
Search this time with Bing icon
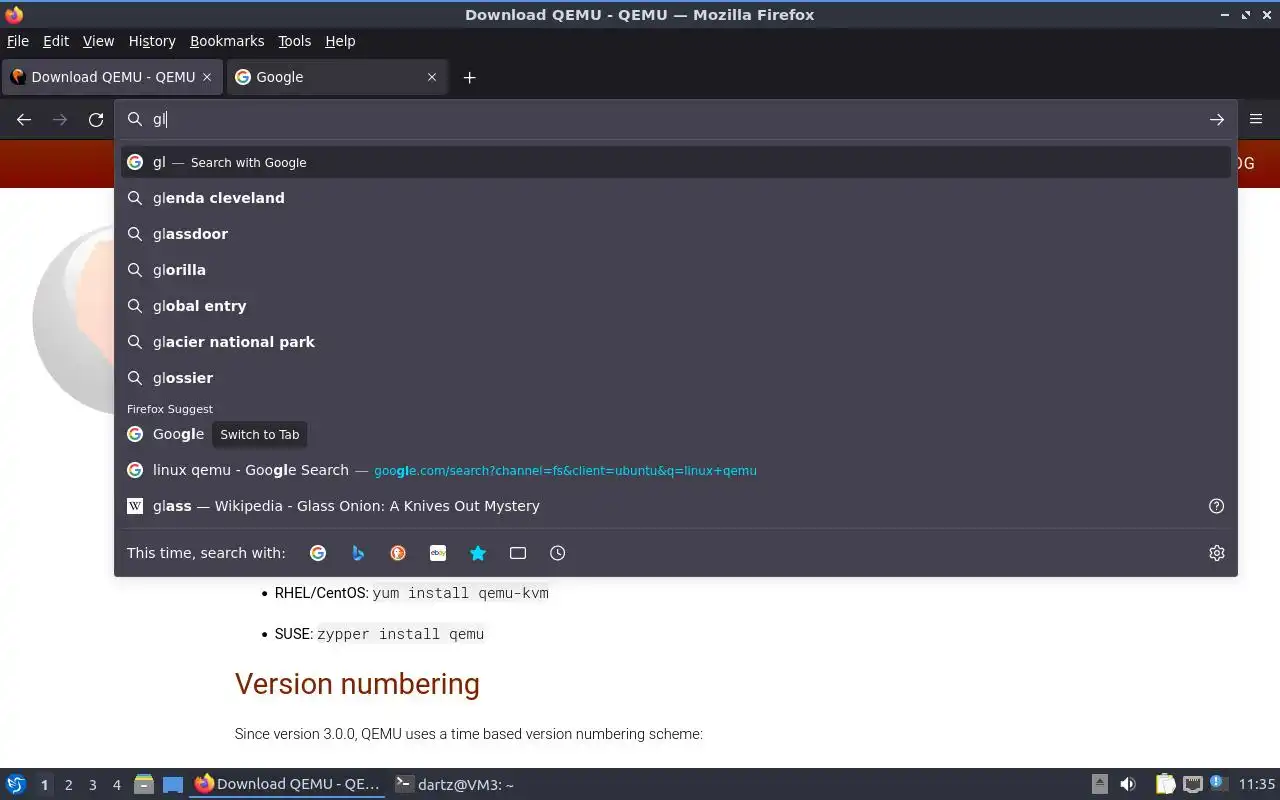pyautogui.click(x=358, y=553)
